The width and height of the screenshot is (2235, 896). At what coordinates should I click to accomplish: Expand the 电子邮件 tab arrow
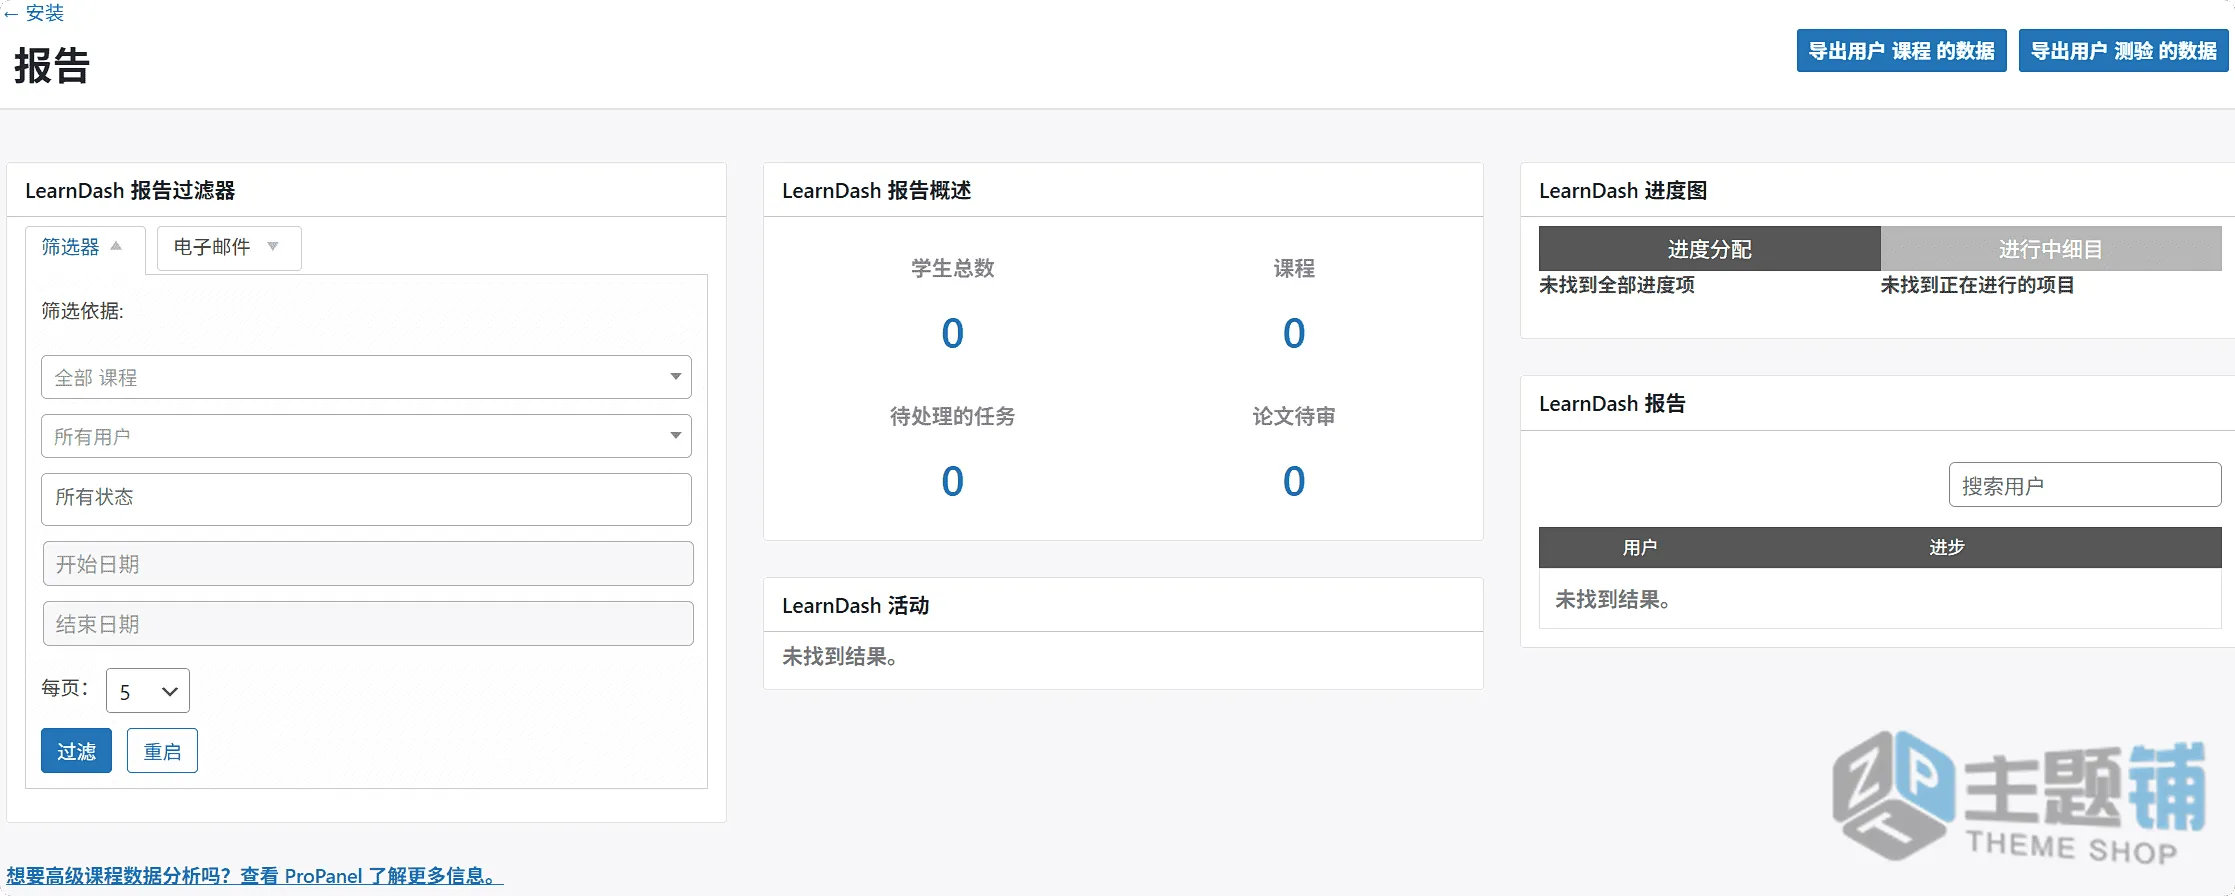click(272, 247)
